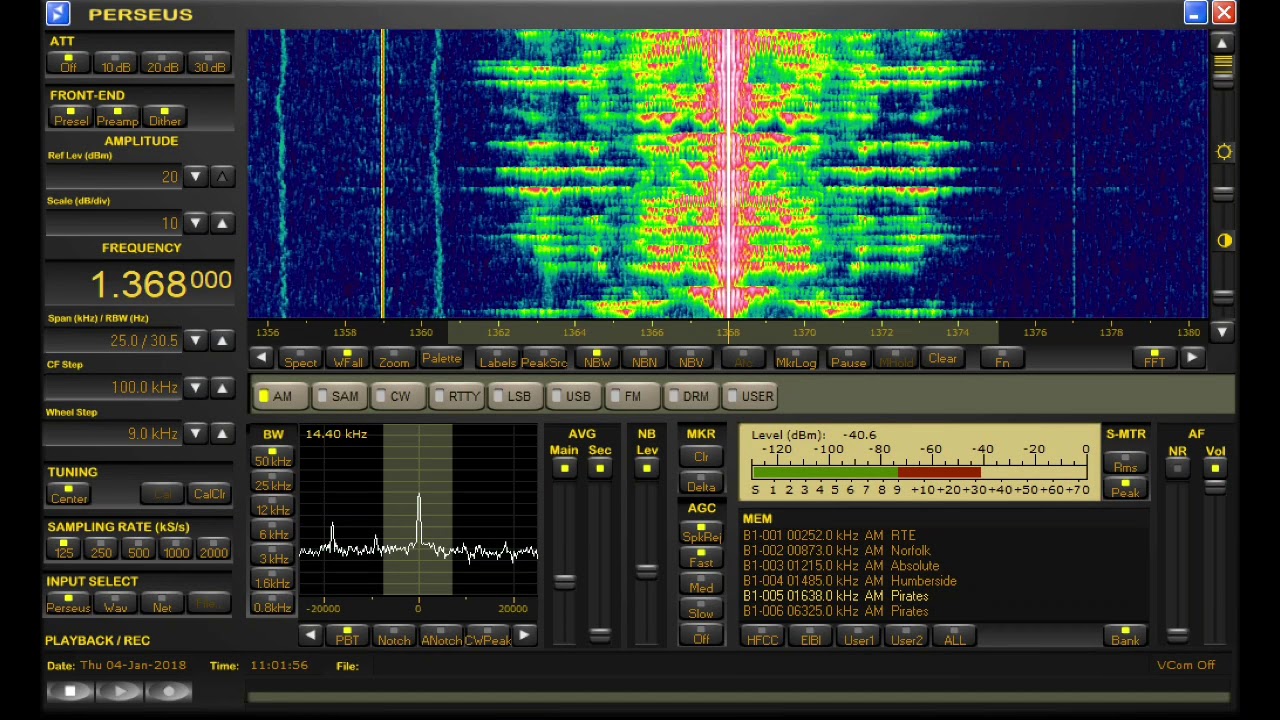Decrease Wheel Step with down arrow
This screenshot has width=1280, height=720.
[x=195, y=433]
